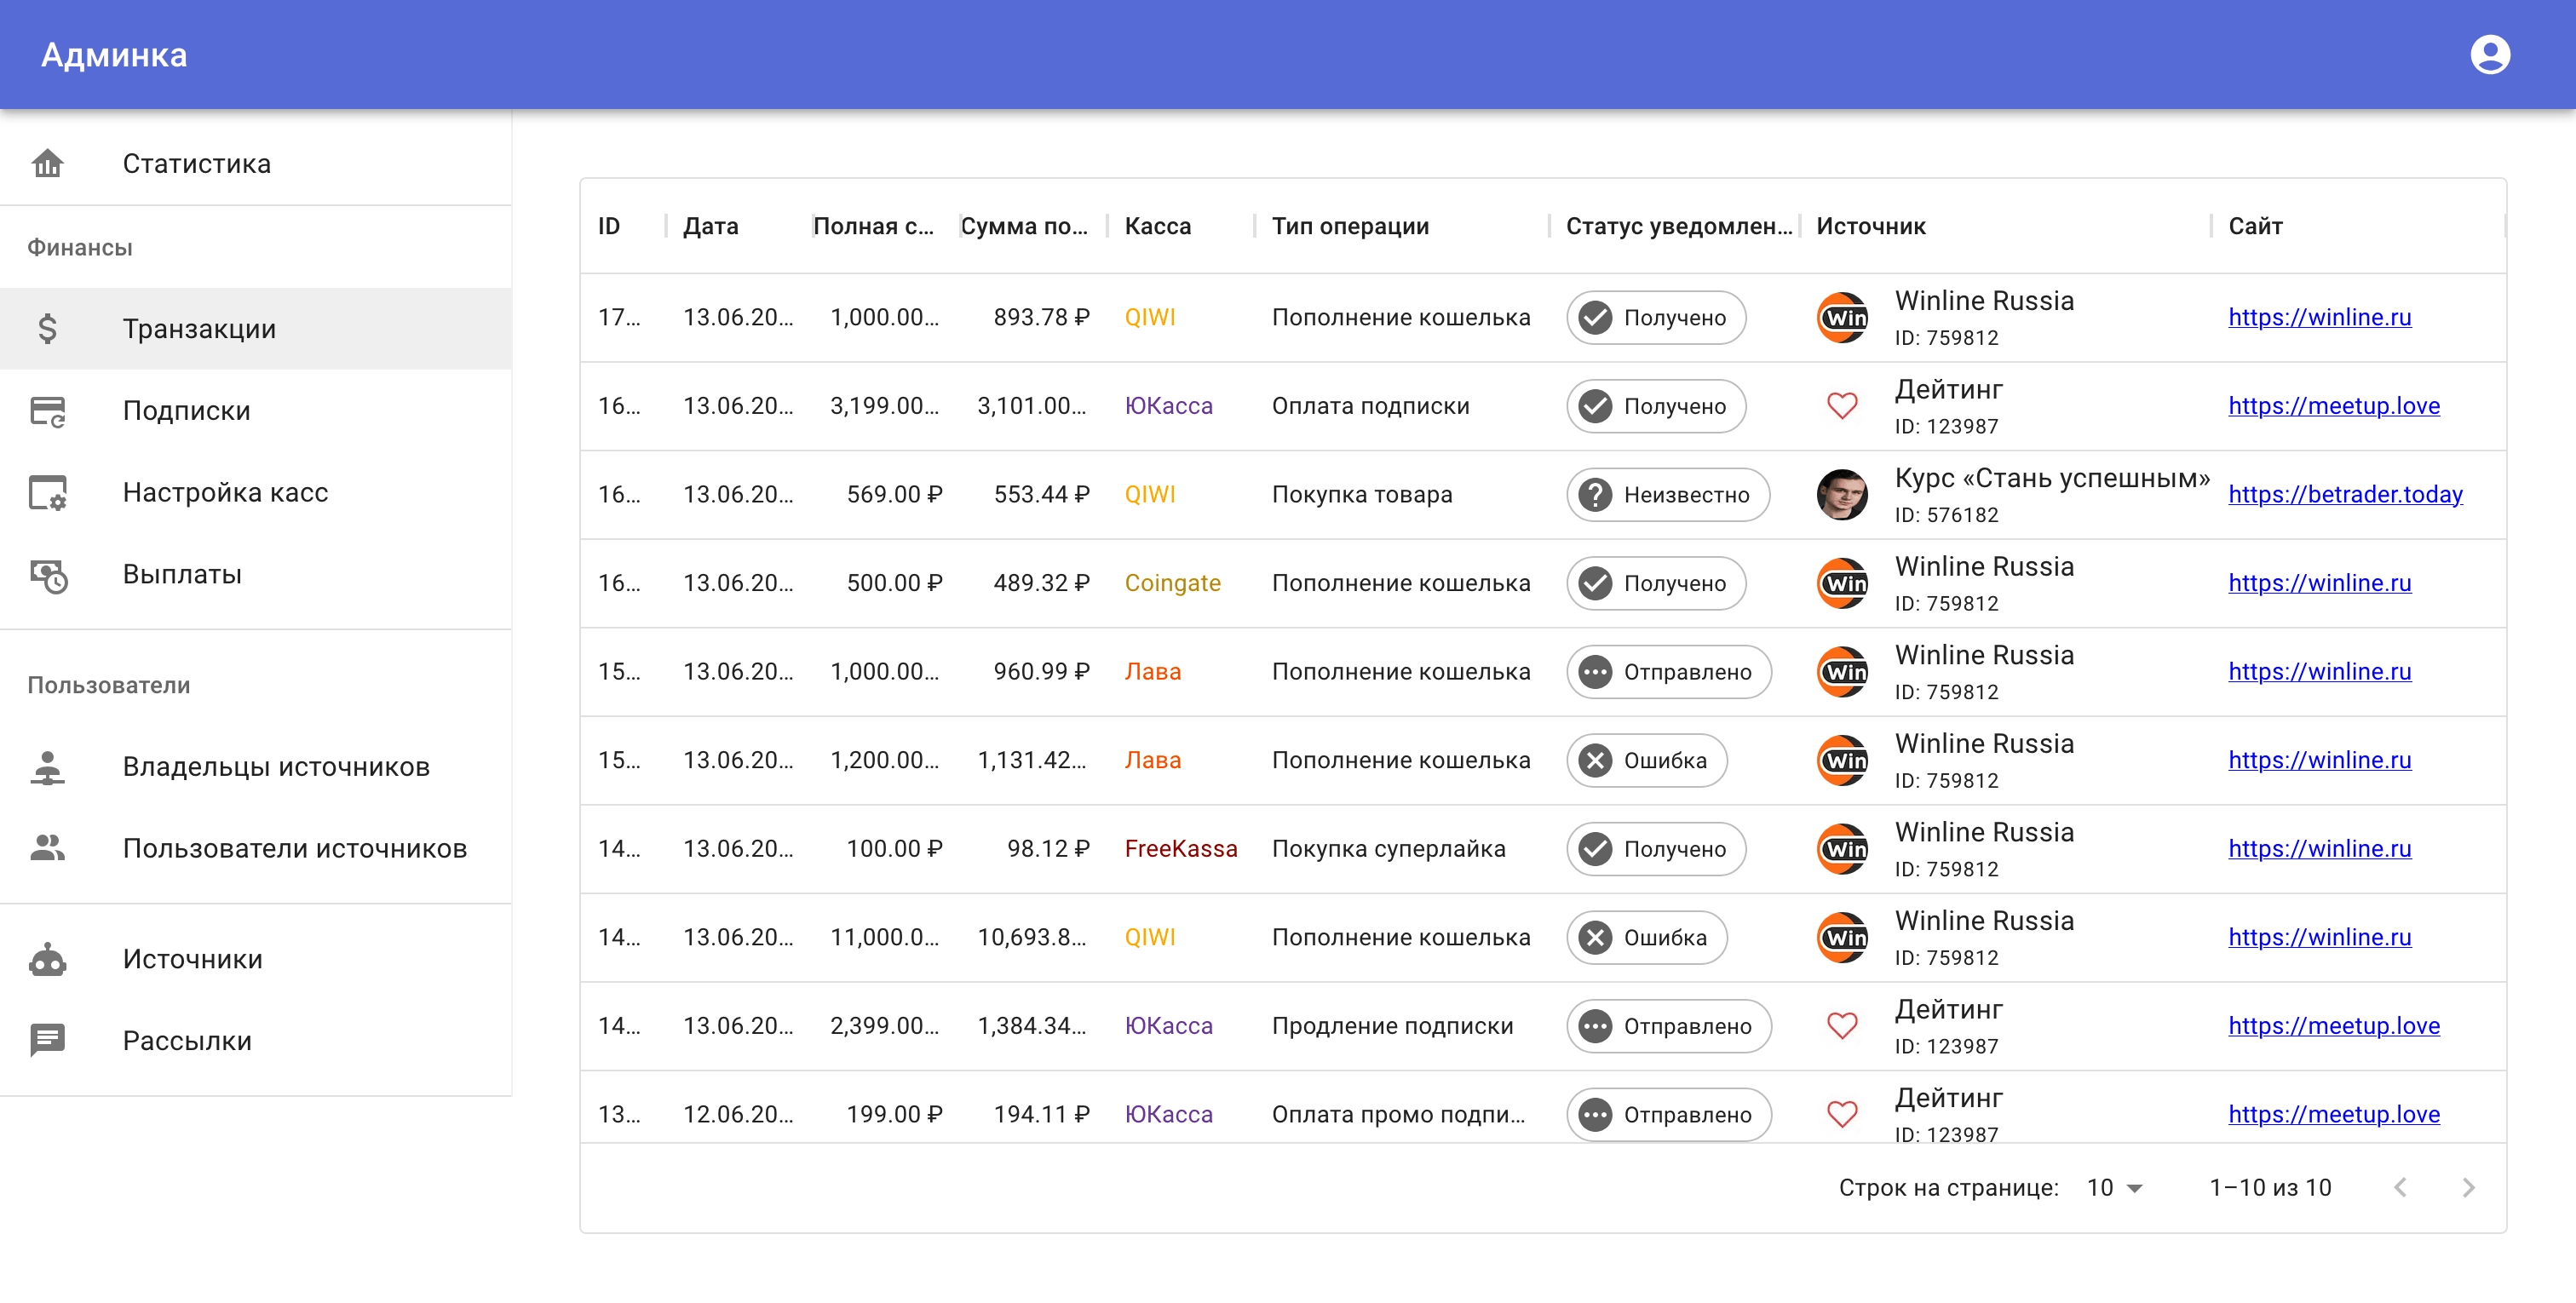Open the rows per page dropdown

(2112, 1187)
